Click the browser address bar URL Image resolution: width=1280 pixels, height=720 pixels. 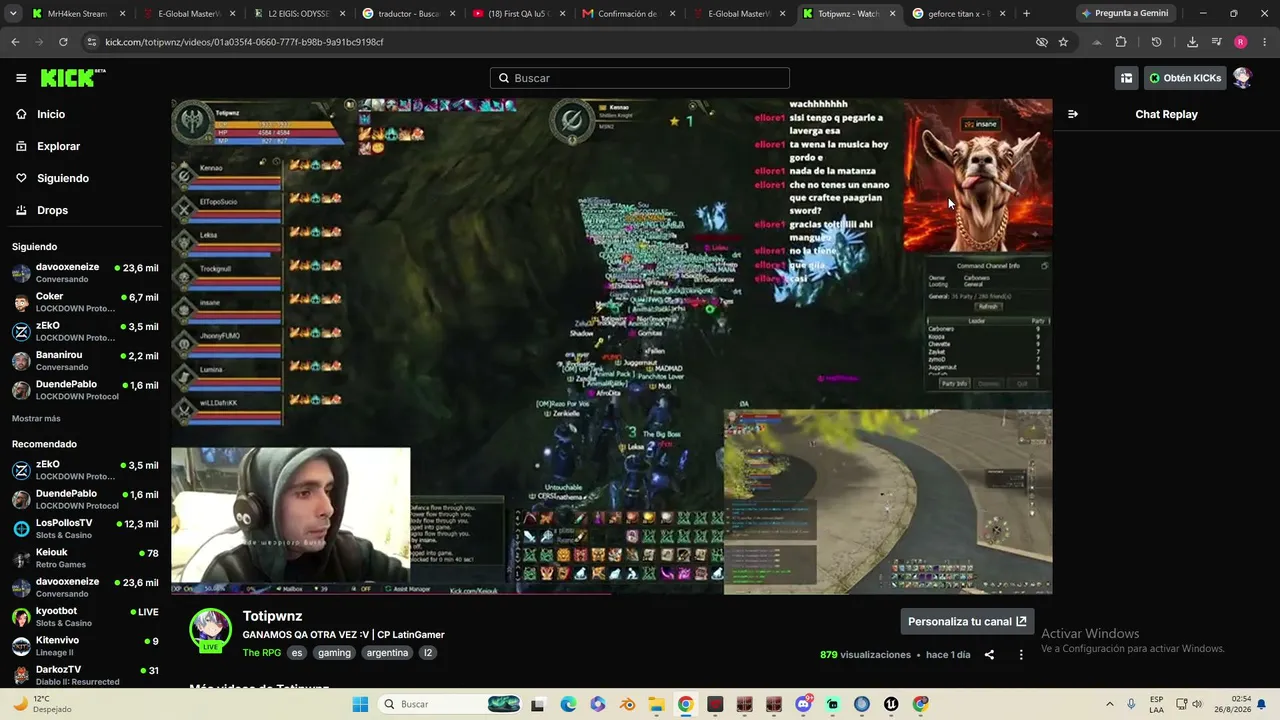pos(245,42)
